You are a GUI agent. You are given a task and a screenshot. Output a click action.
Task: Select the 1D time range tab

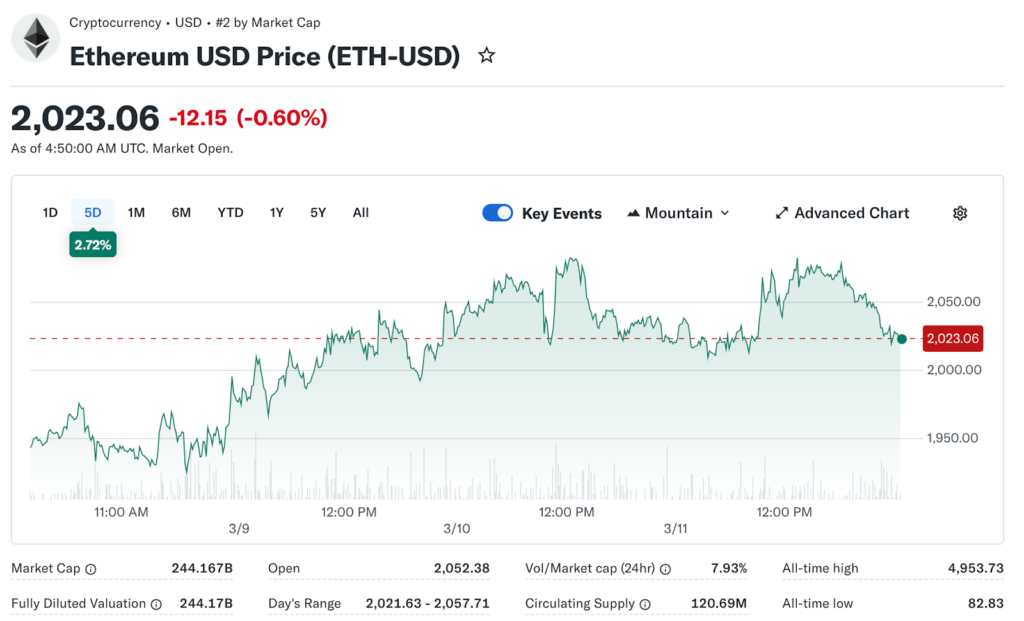click(x=50, y=212)
